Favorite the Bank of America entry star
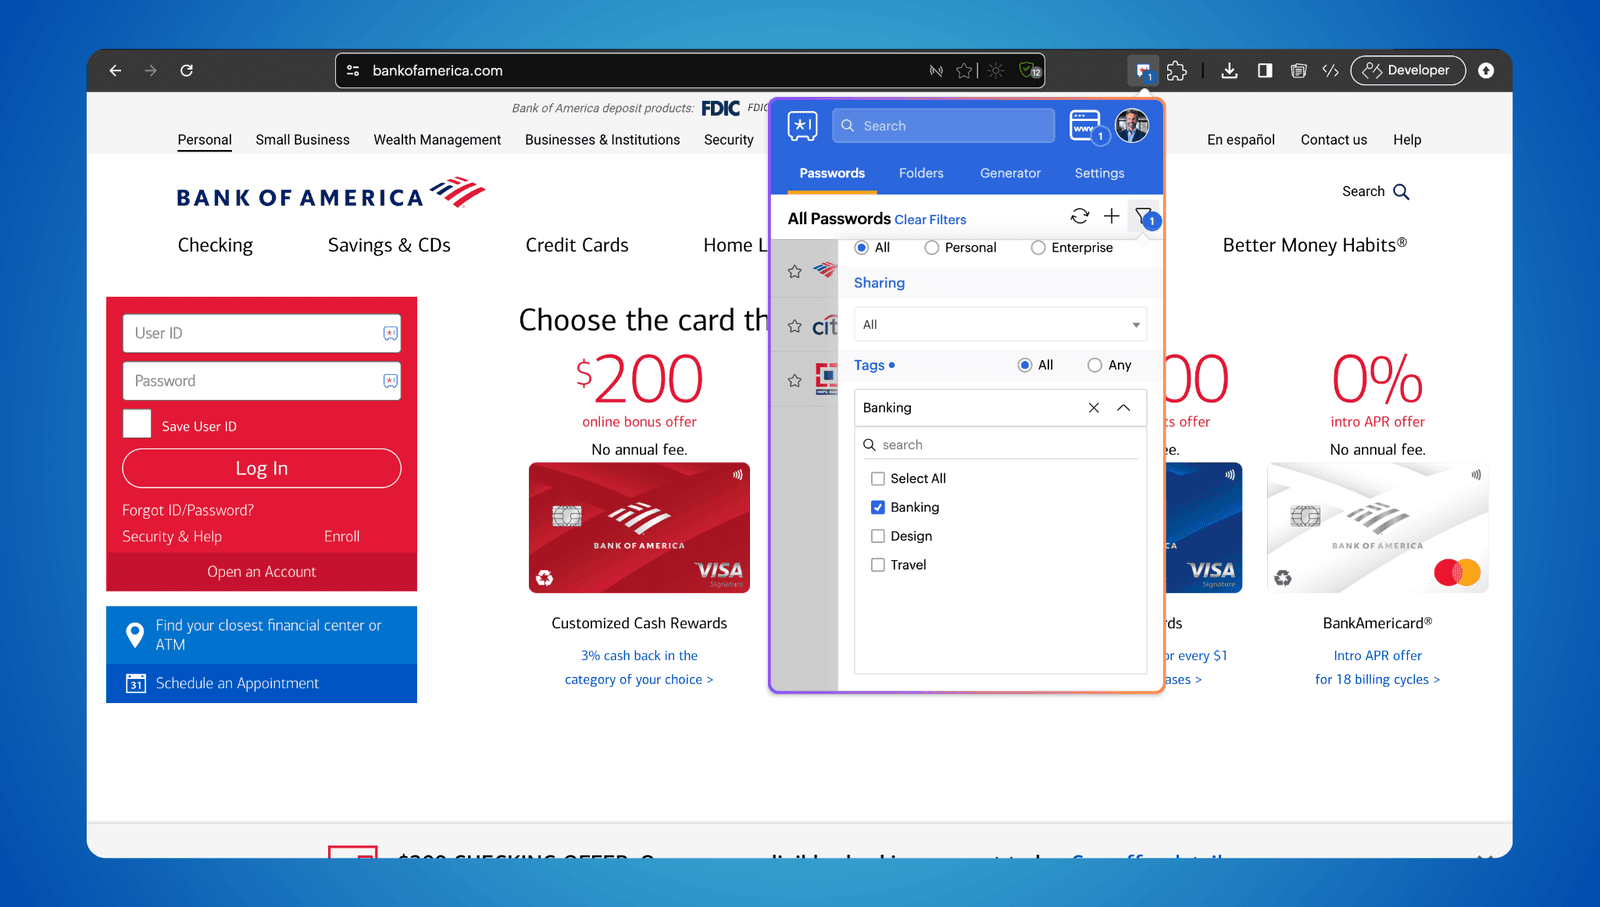 (794, 271)
